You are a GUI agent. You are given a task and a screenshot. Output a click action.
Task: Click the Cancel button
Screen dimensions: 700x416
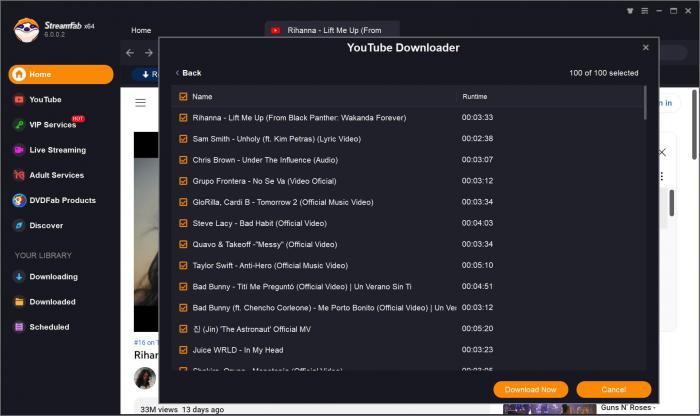click(x=613, y=389)
